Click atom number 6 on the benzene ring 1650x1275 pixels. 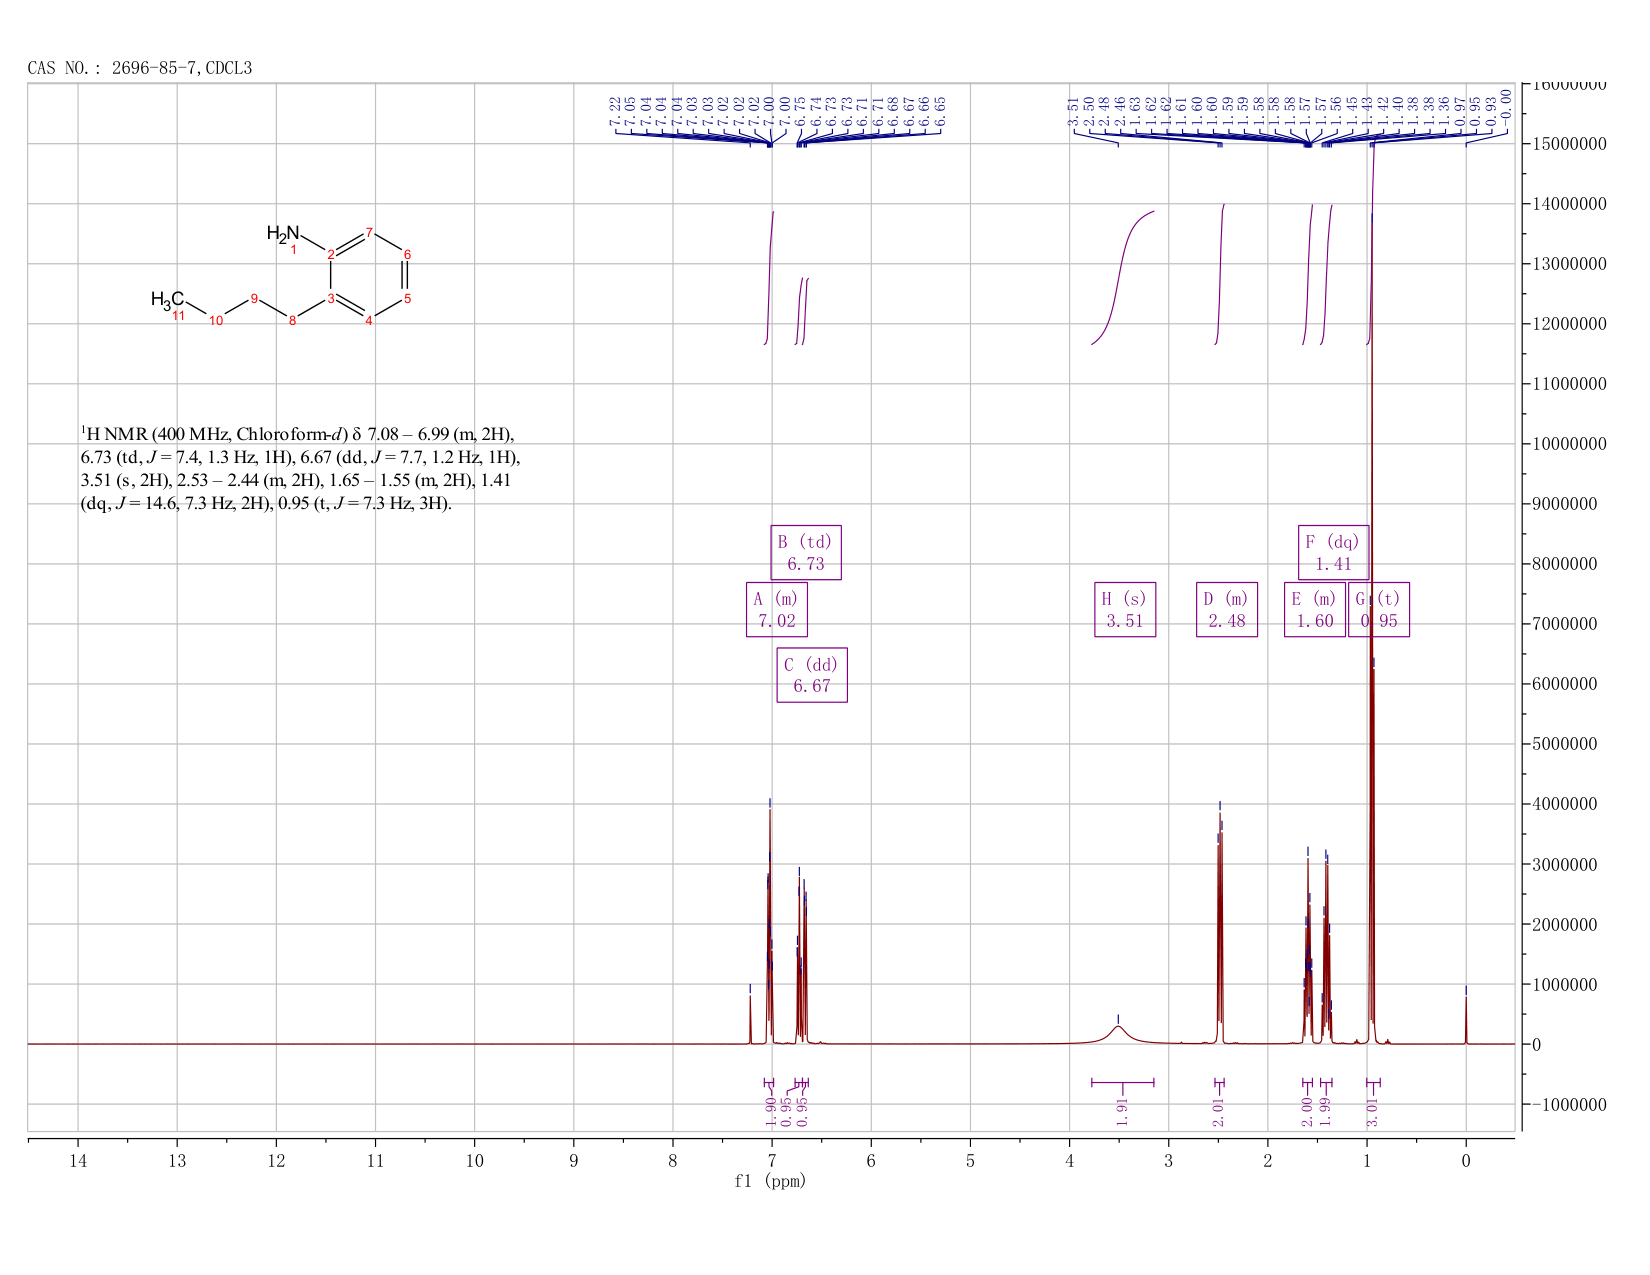click(407, 254)
